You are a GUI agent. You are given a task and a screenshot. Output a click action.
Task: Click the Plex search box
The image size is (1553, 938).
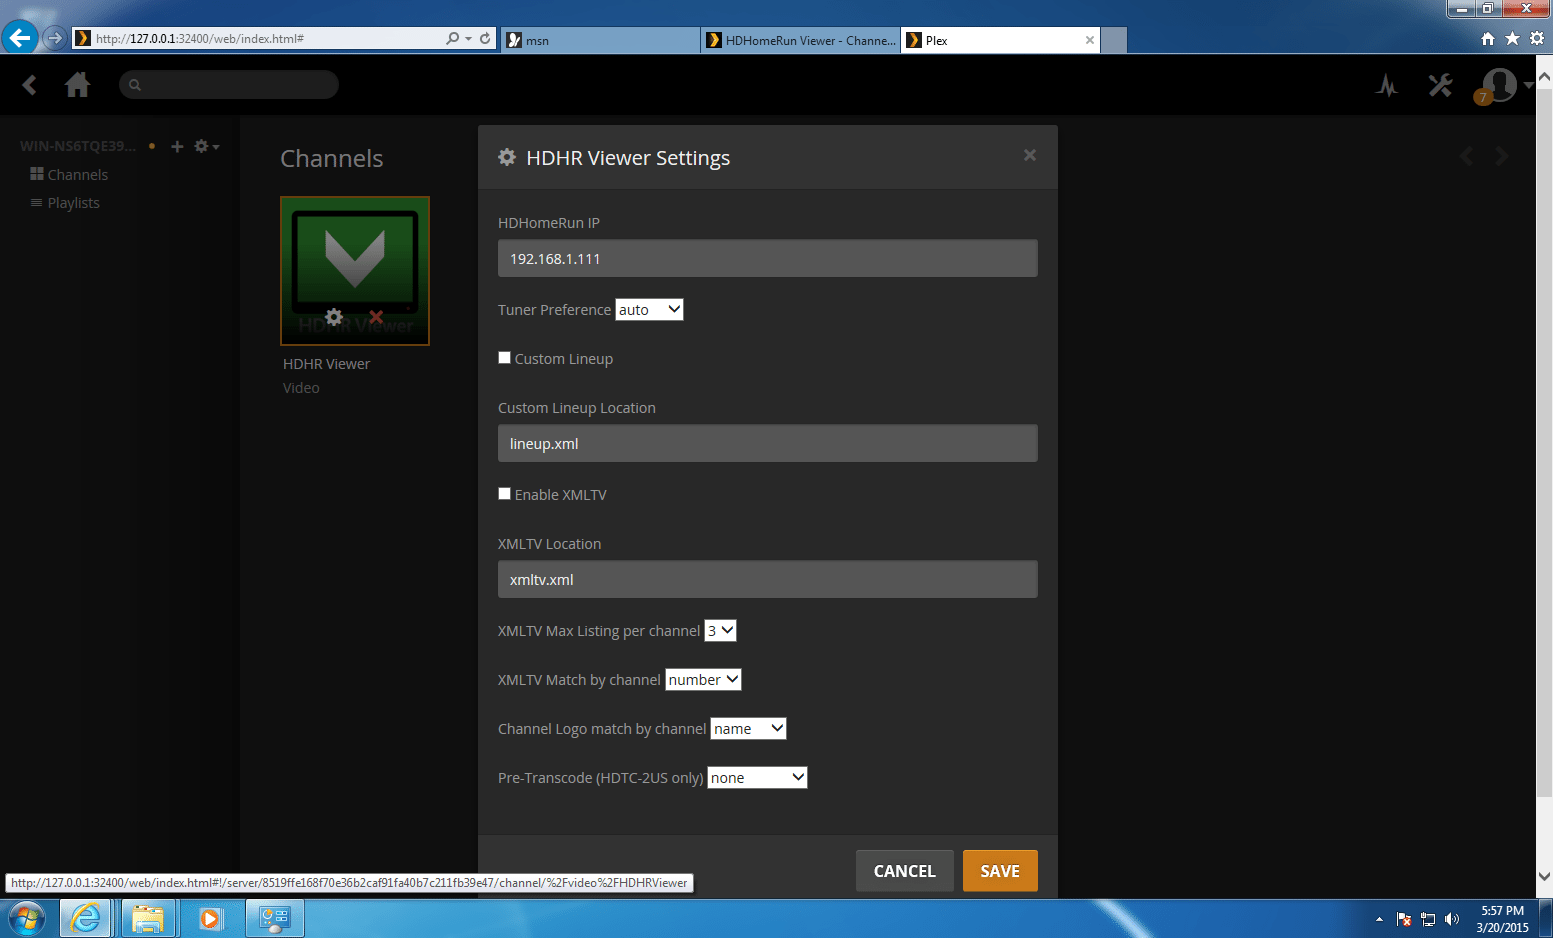[229, 85]
